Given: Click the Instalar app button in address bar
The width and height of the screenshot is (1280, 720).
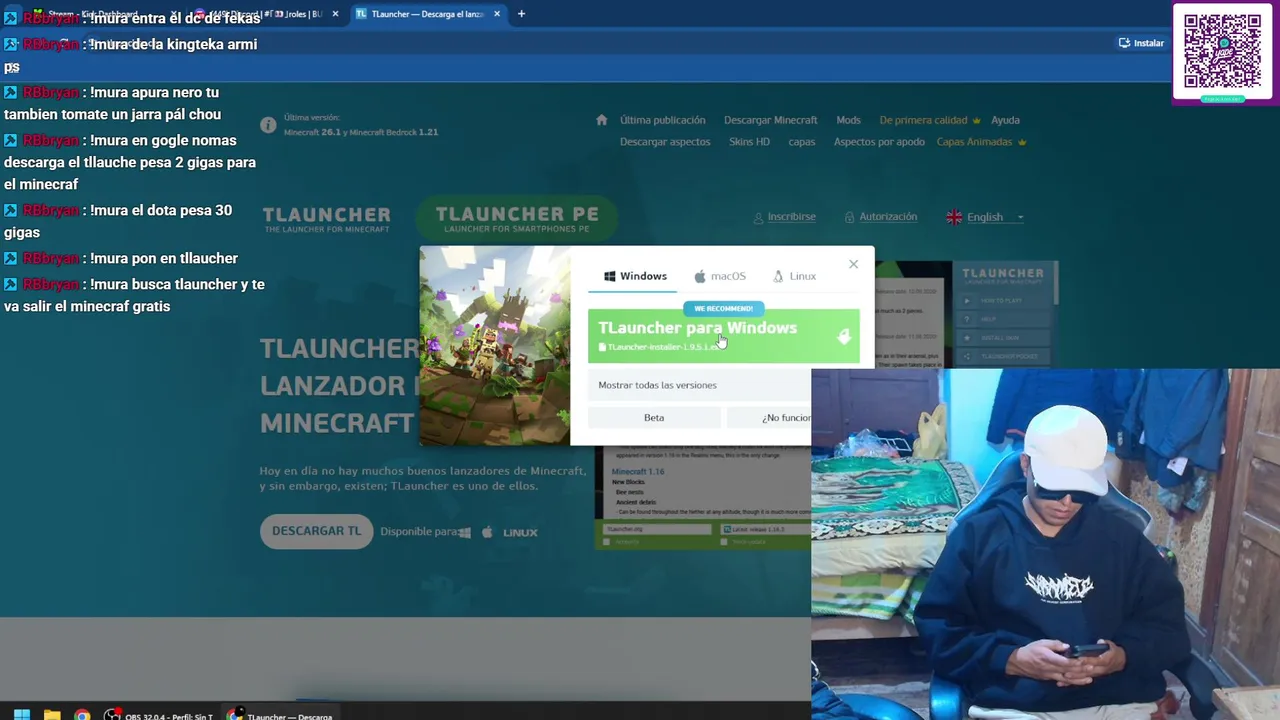Looking at the screenshot, I should point(1141,43).
